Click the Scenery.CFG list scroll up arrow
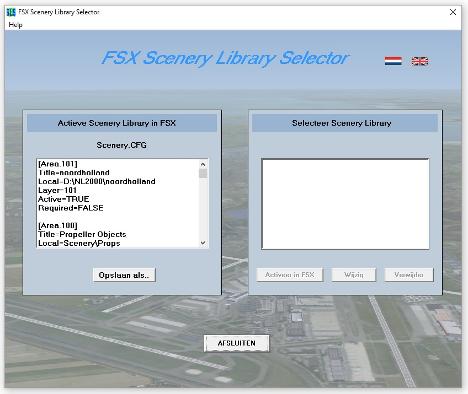 [x=203, y=164]
